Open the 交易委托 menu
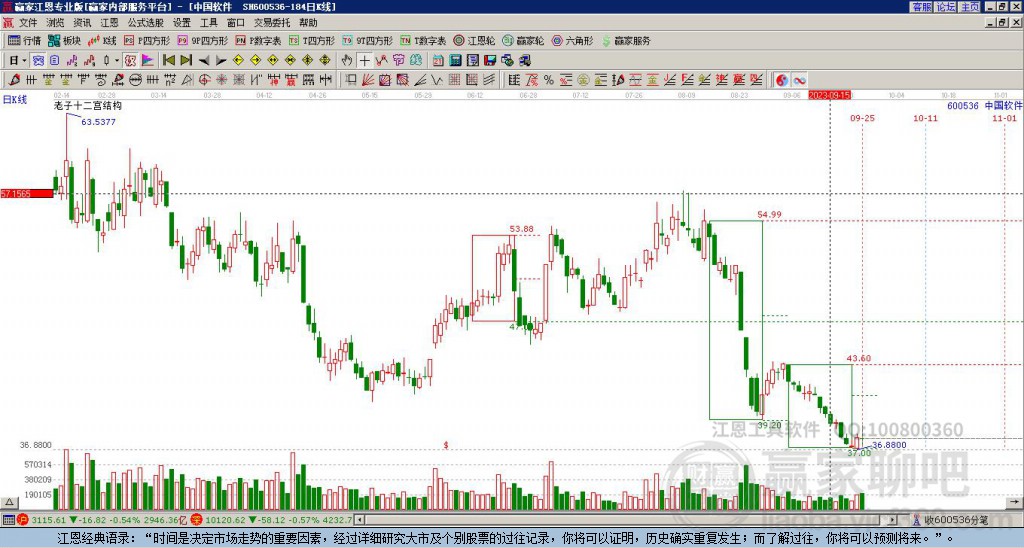The image size is (1024, 548). [272, 23]
